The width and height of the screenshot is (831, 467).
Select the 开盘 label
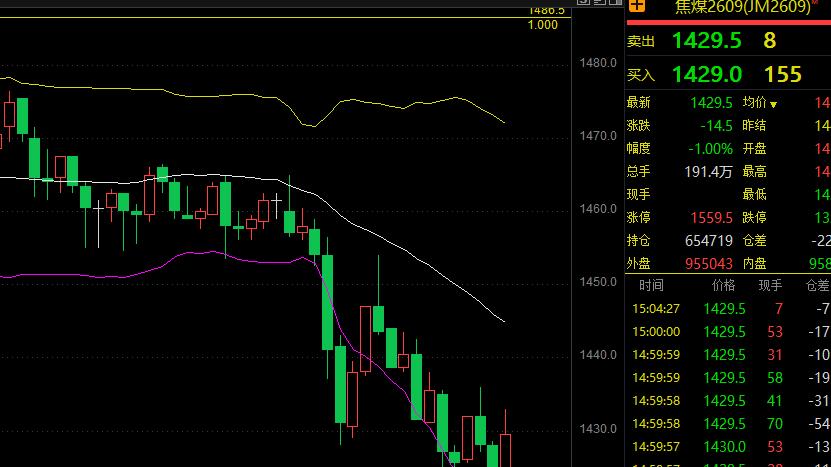pos(754,149)
